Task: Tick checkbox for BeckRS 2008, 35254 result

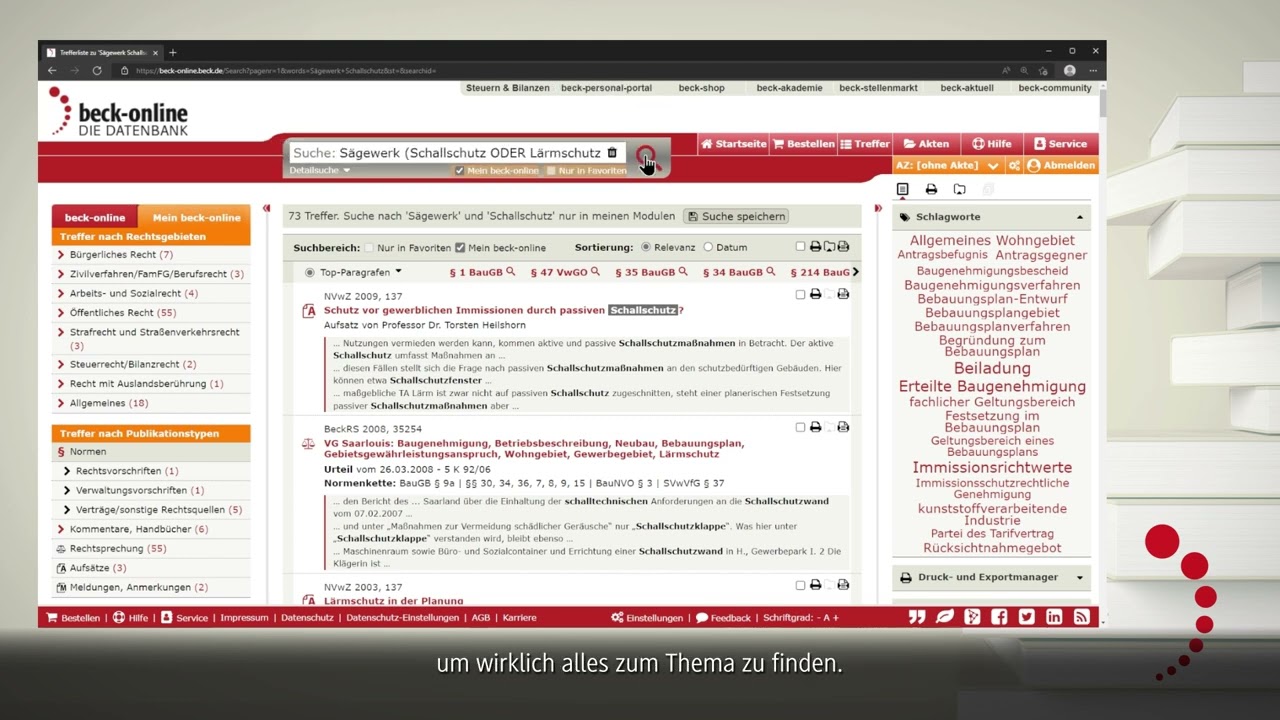Action: pos(800,427)
